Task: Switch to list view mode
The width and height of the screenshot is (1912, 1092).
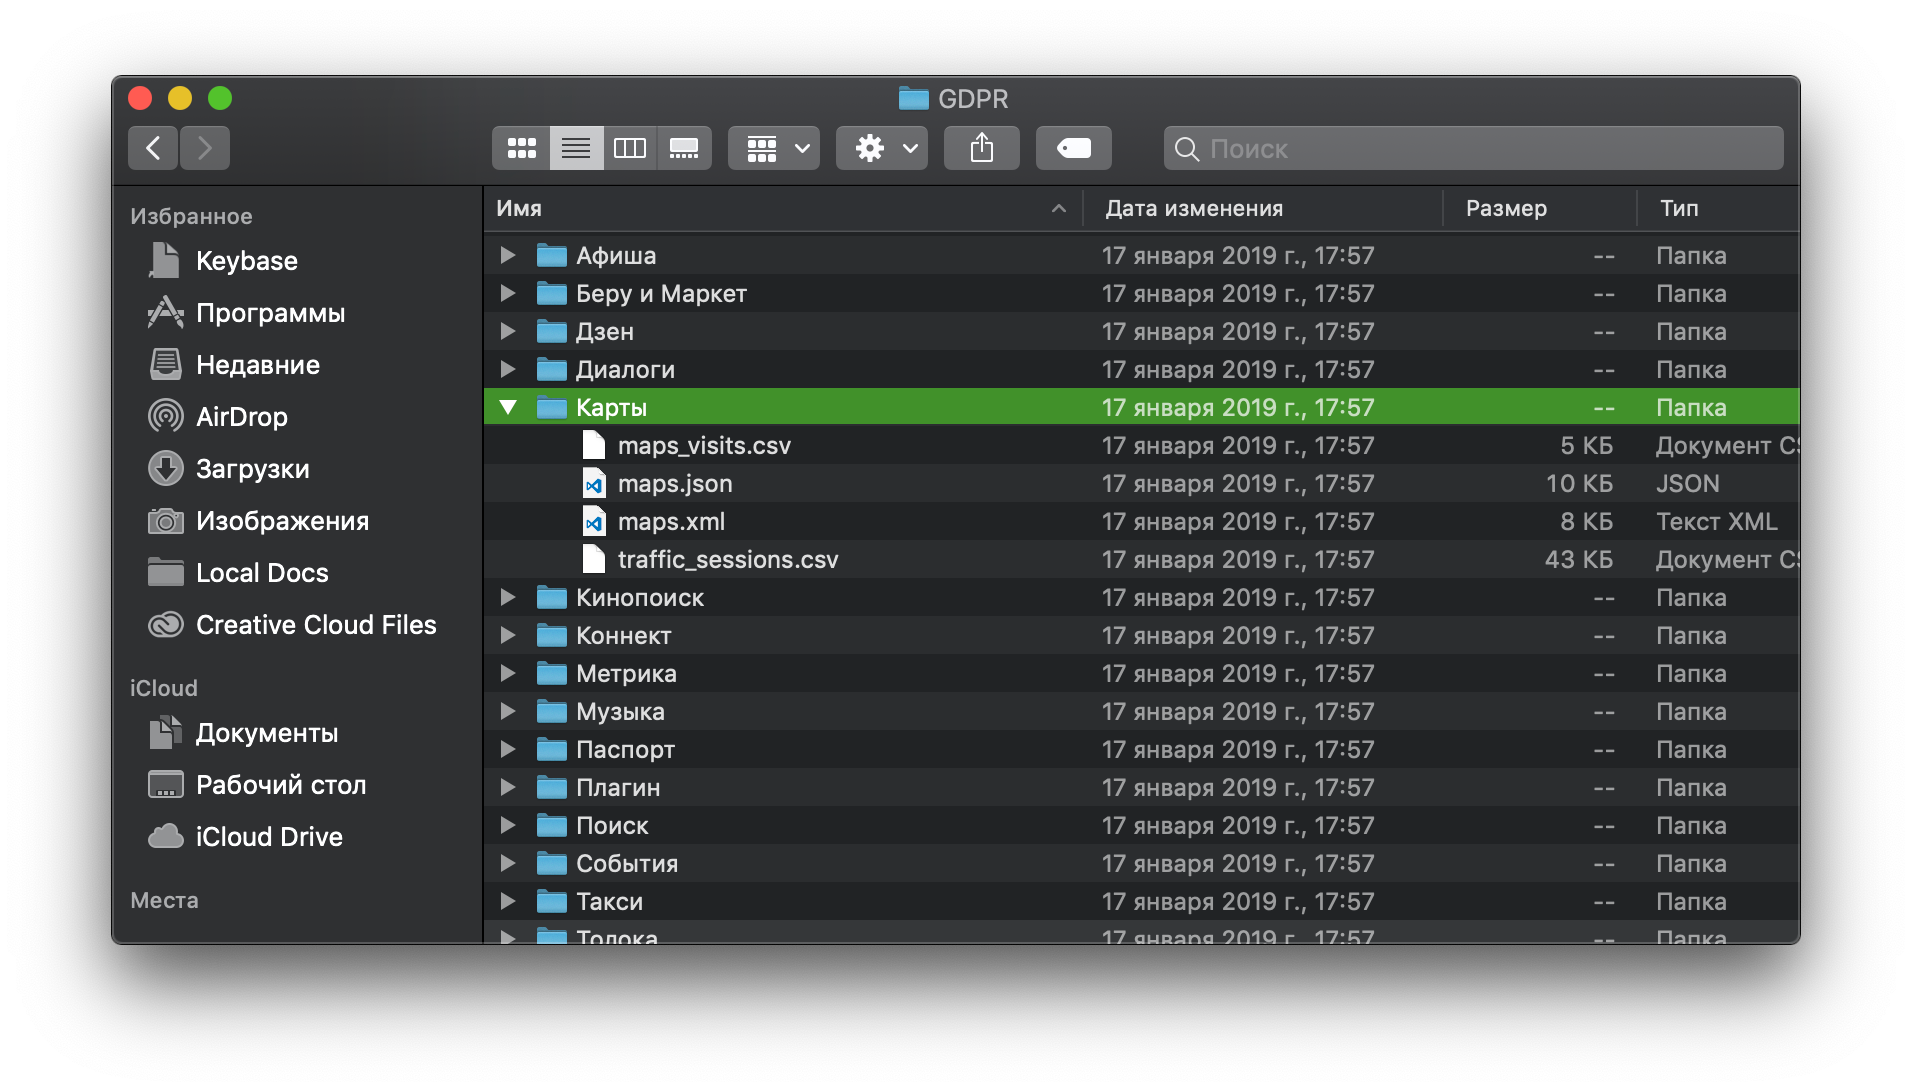Action: point(576,149)
